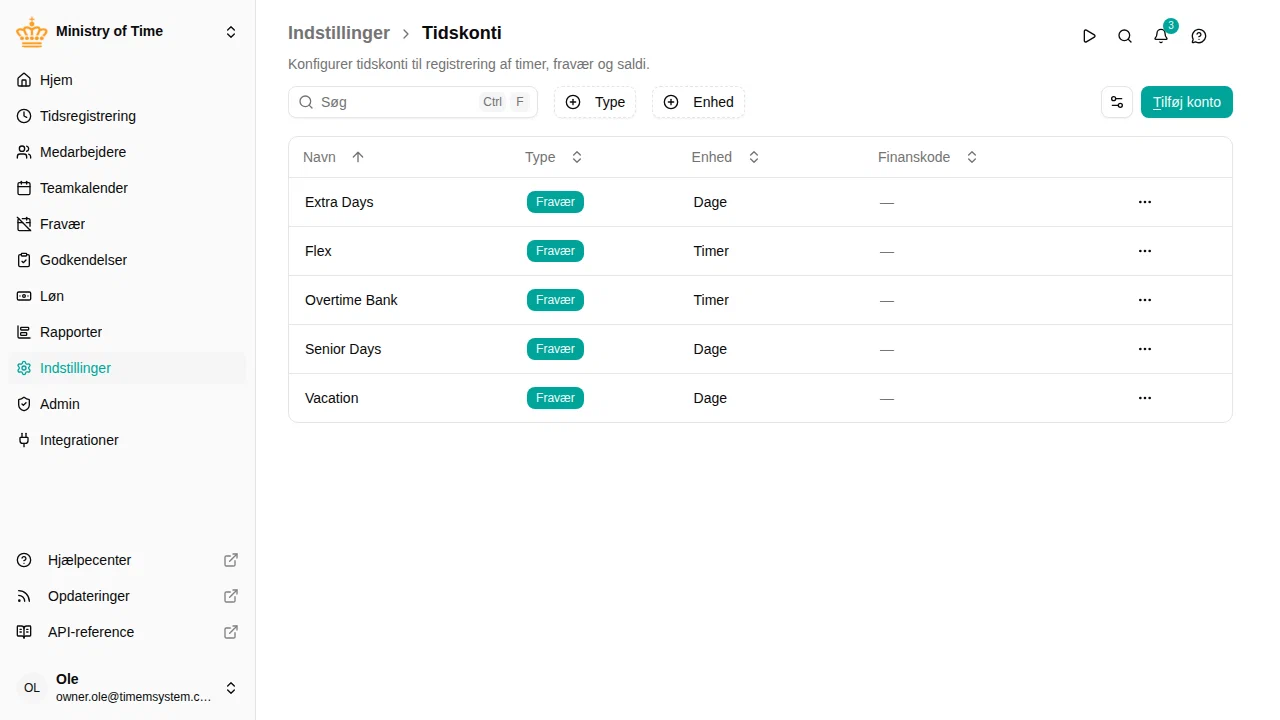The width and height of the screenshot is (1280, 720).
Task: Open actions menu for Flex row
Action: [1145, 251]
